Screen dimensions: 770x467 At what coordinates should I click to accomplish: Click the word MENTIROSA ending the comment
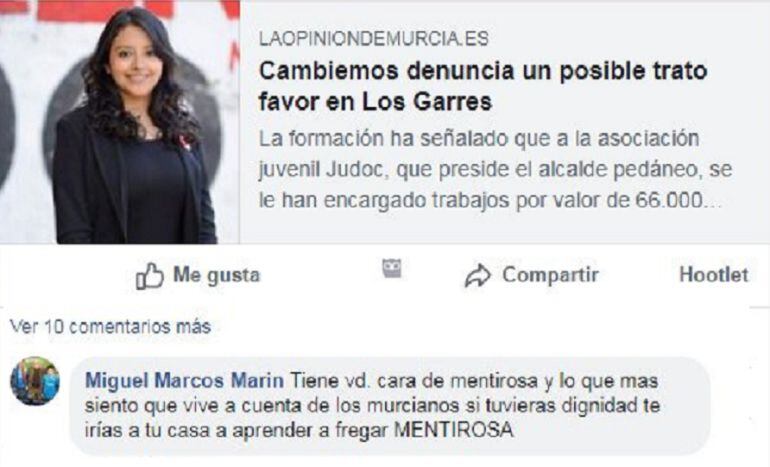pos(454,431)
